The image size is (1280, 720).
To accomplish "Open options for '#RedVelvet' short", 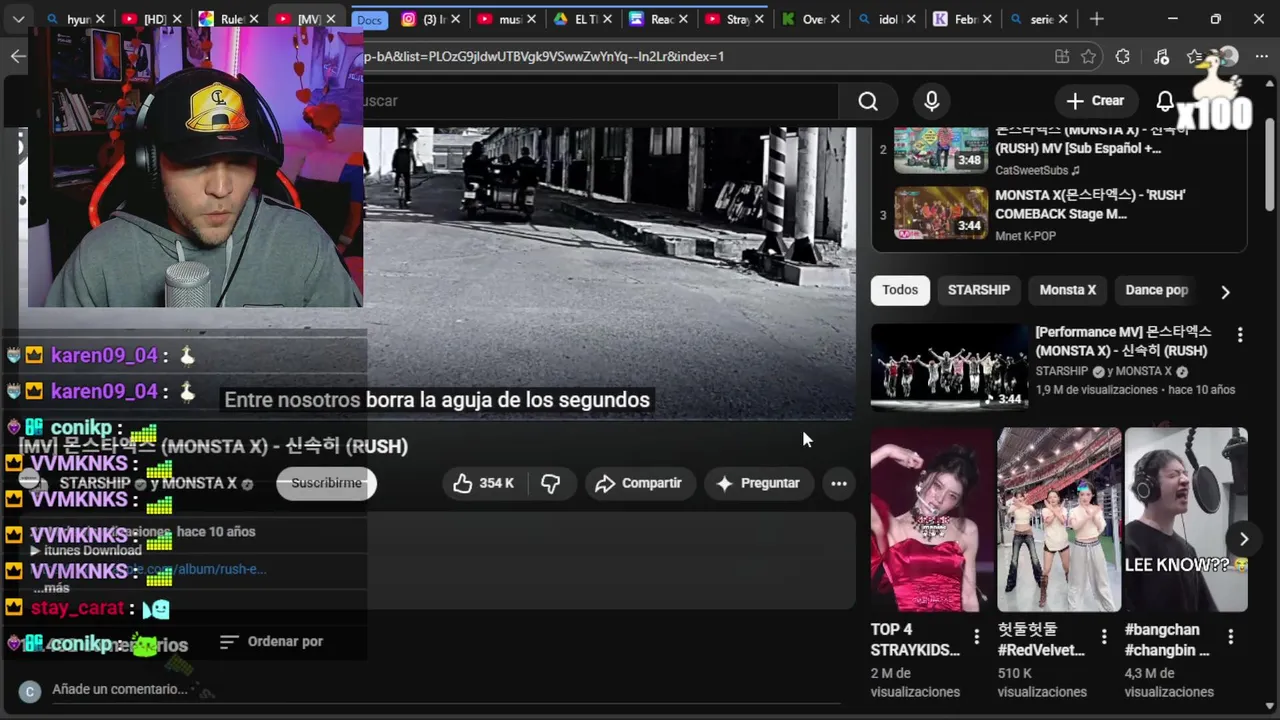I will (1104, 637).
